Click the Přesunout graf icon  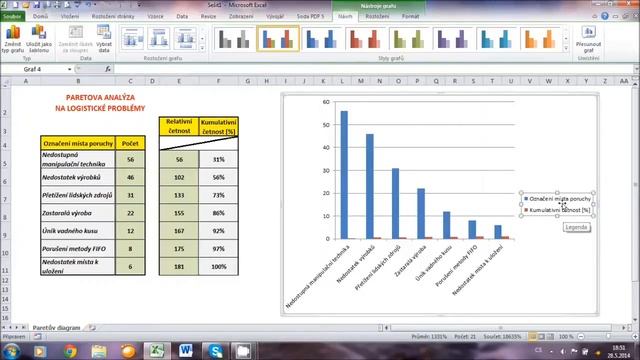[x=588, y=39]
